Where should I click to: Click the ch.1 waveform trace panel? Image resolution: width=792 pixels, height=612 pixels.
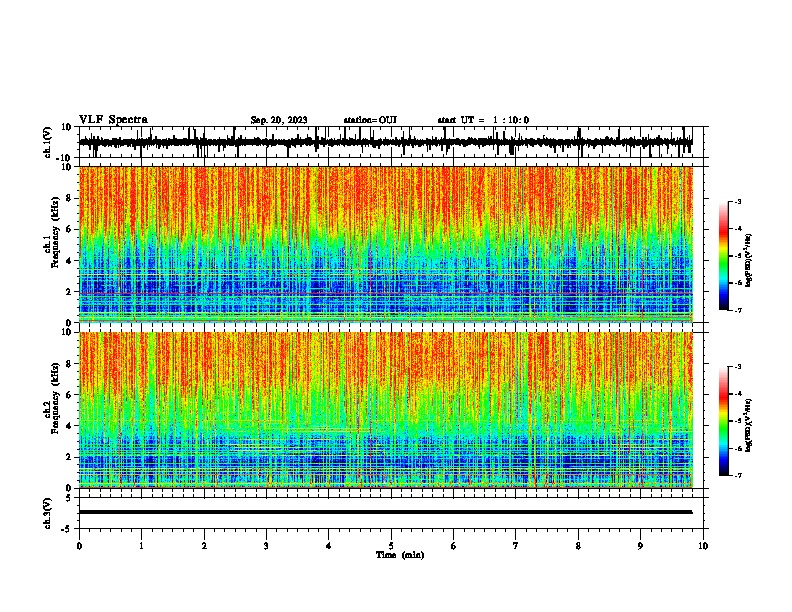393,142
